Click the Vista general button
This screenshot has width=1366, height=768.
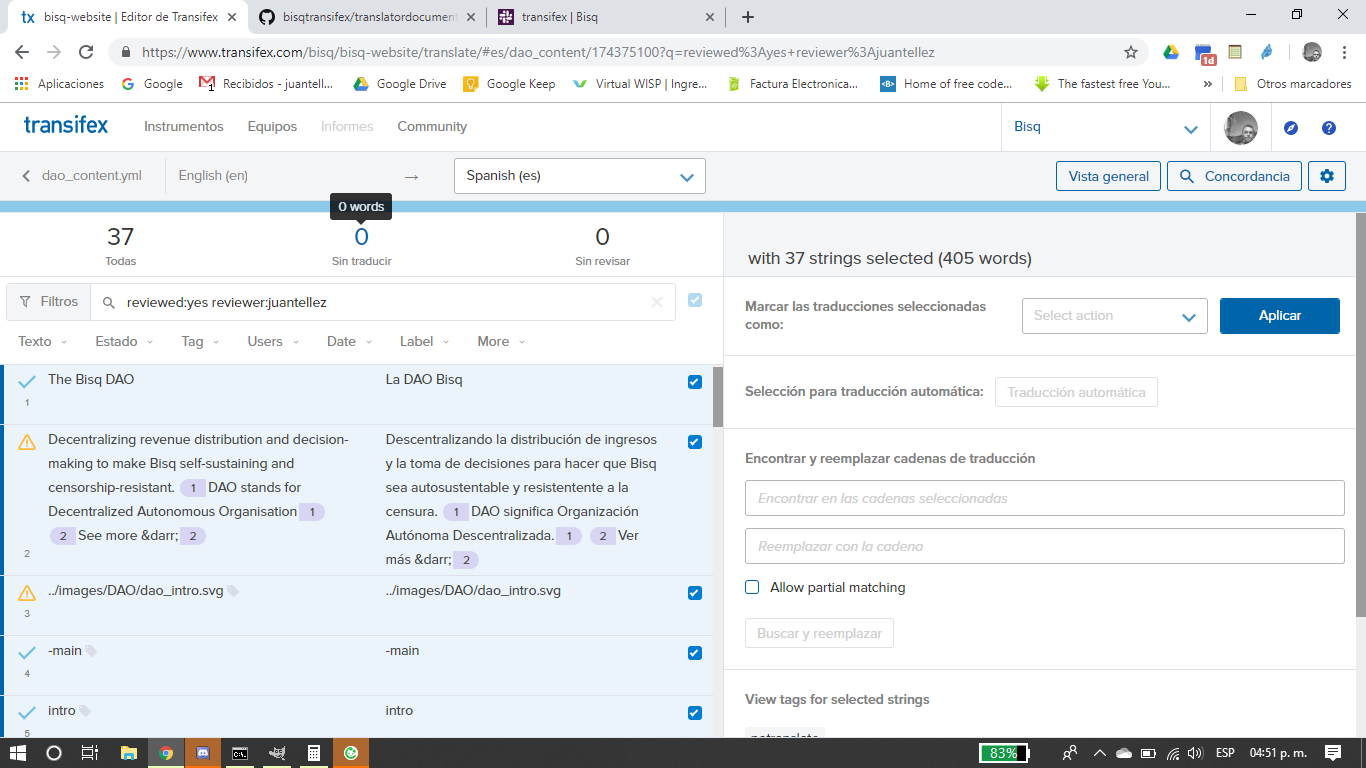point(1109,176)
